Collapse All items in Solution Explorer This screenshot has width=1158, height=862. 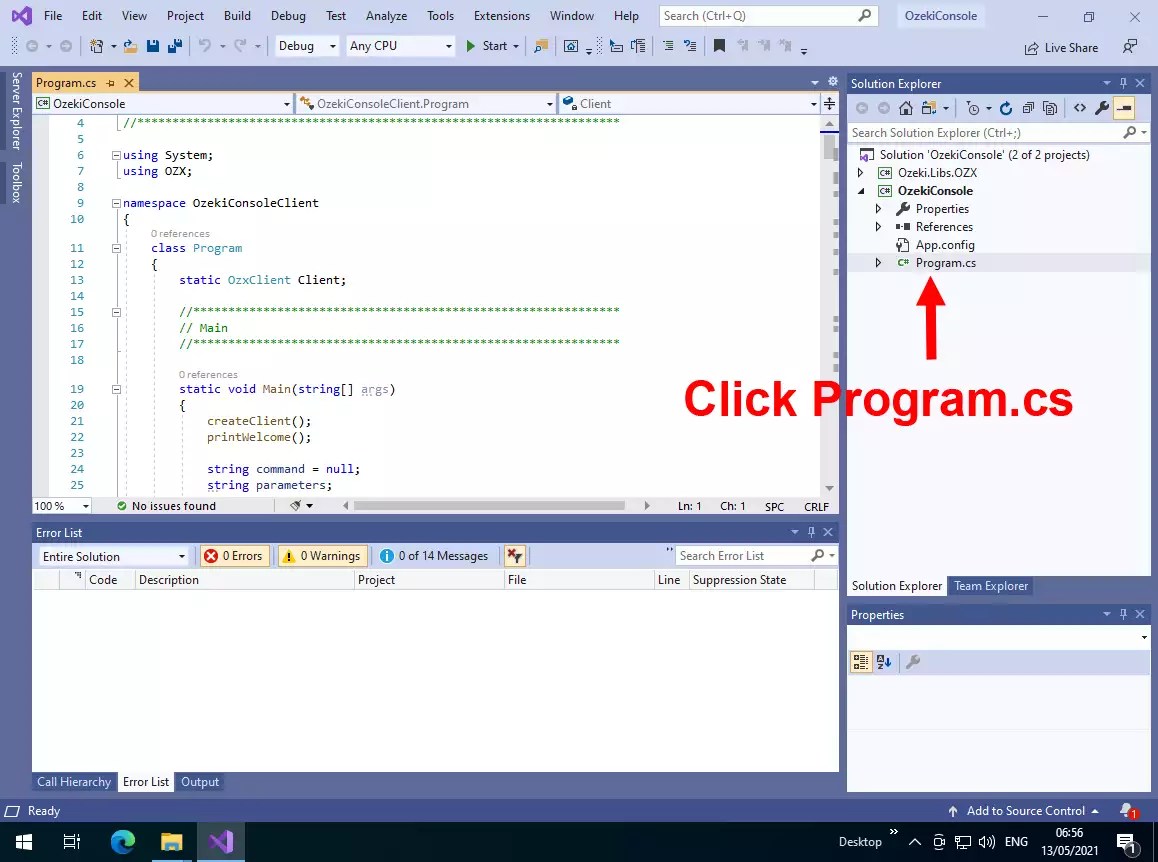pos(1028,107)
